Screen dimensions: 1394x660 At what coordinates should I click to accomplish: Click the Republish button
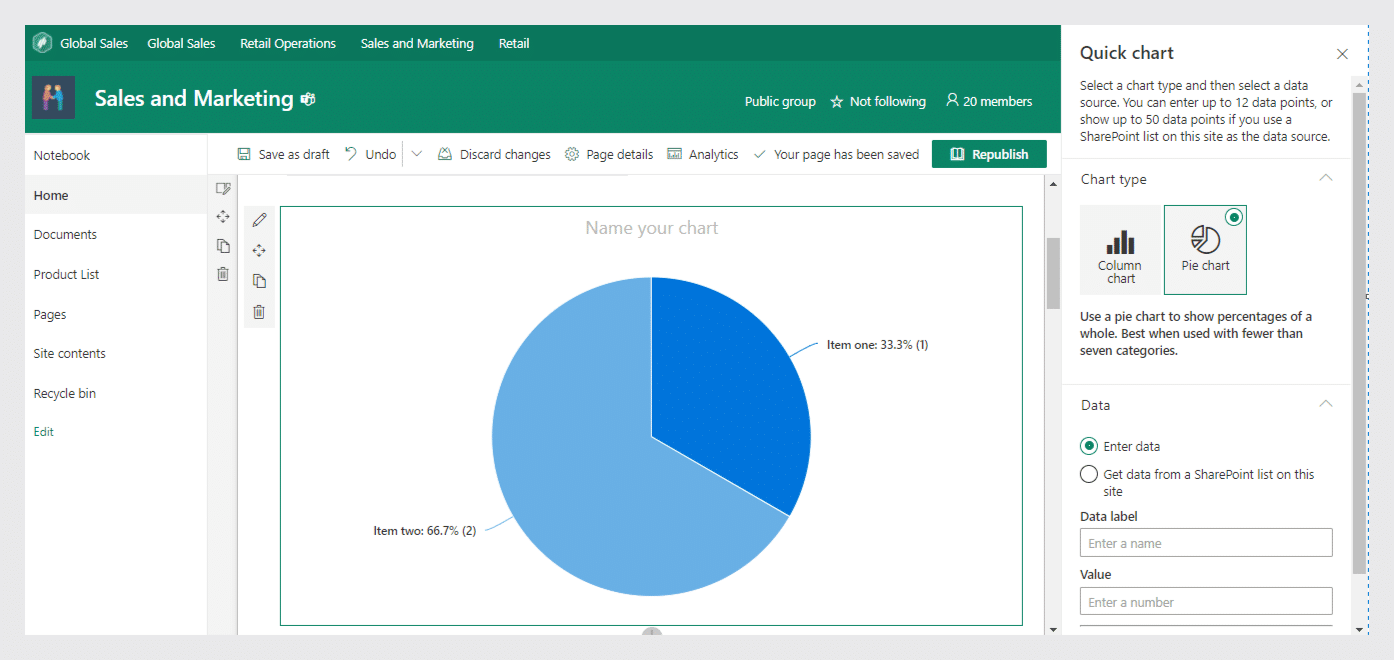[x=989, y=153]
